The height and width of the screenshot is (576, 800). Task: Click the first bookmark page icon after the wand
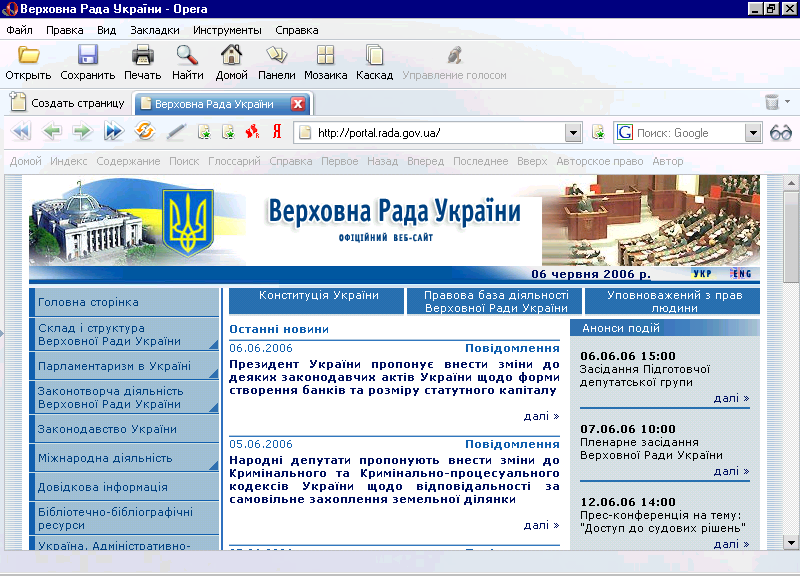(204, 133)
